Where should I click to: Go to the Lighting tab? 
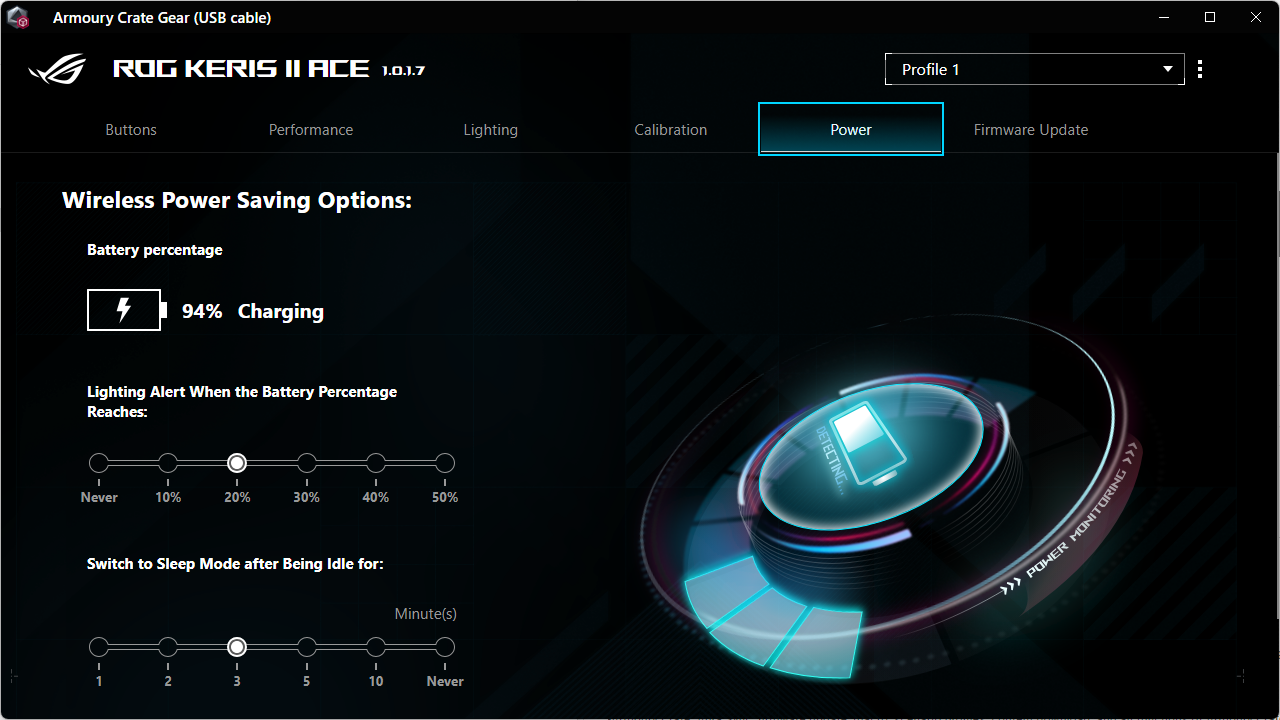click(491, 130)
